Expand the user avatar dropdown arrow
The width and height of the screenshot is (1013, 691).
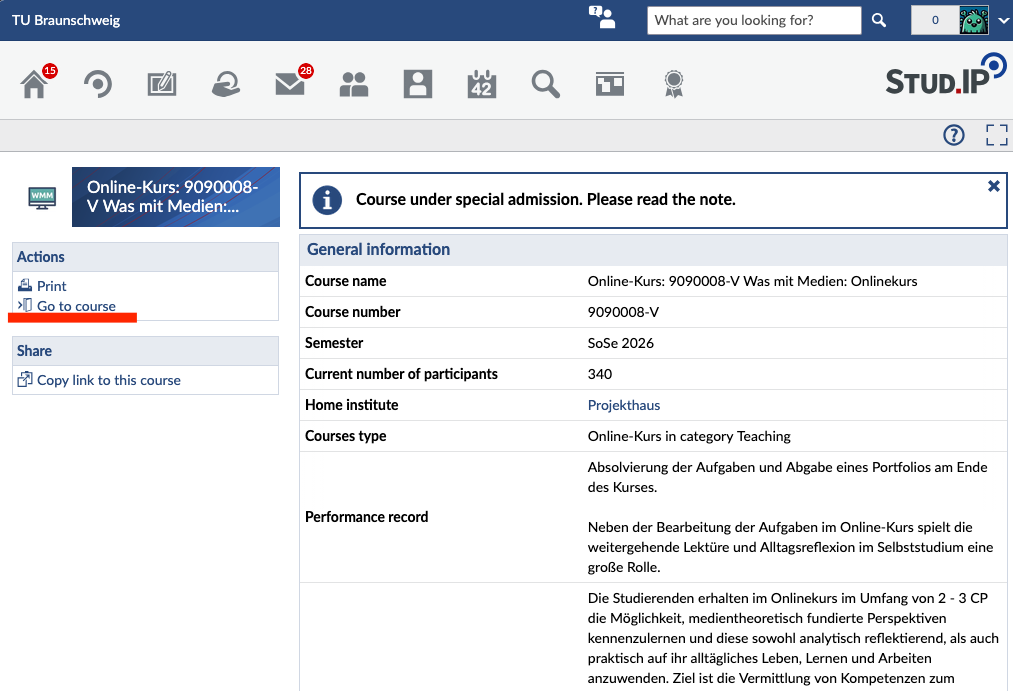1003,21
